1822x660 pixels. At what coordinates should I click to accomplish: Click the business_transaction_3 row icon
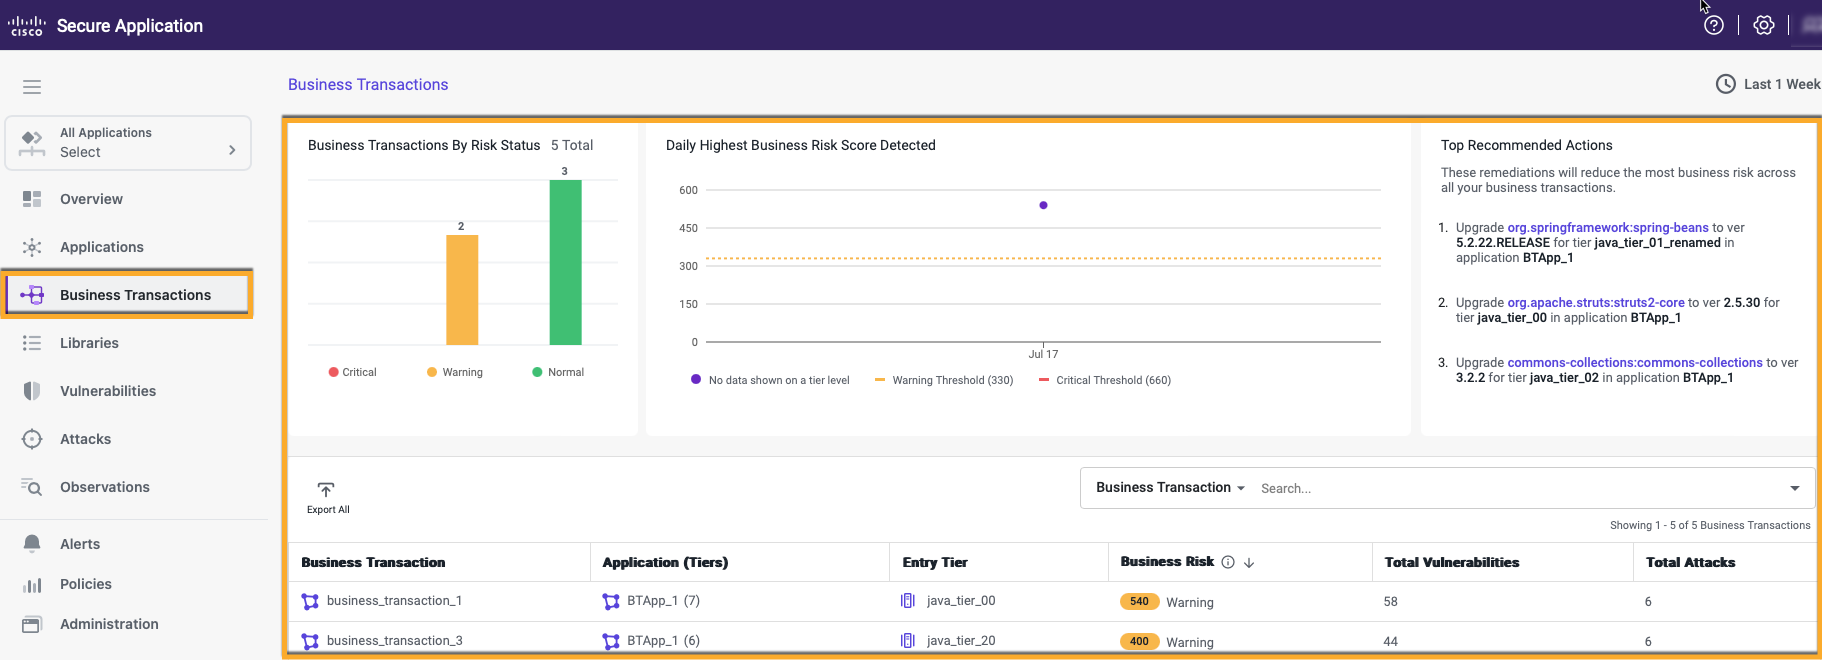coord(310,641)
